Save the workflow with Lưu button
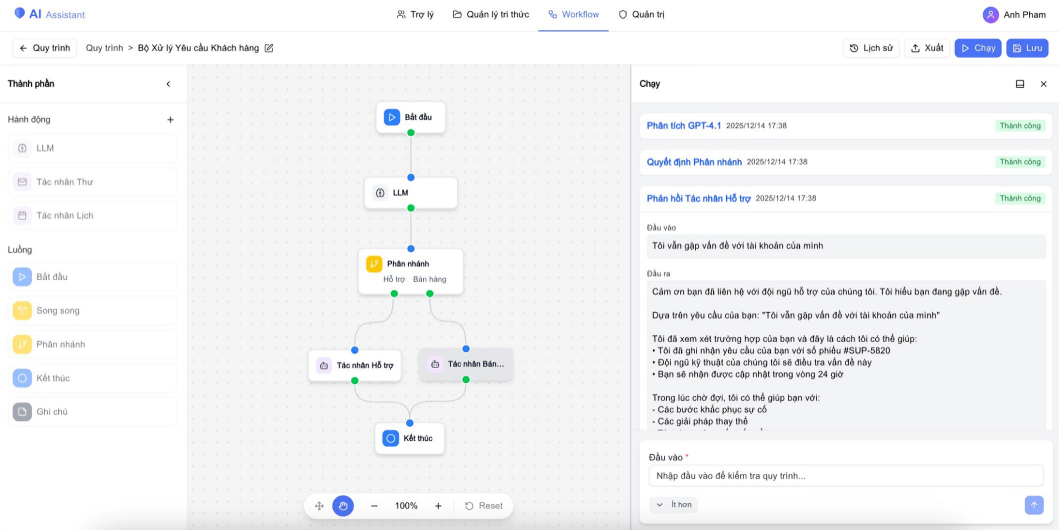1059x530 pixels. tap(1027, 48)
